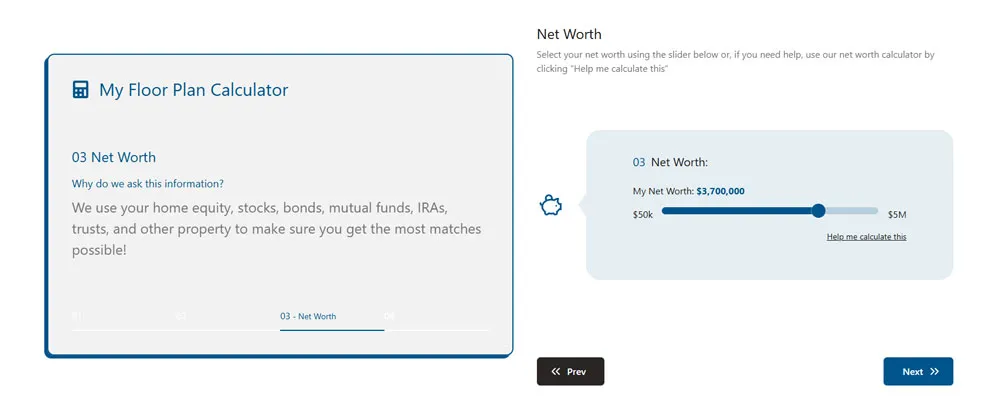The height and width of the screenshot is (418, 1000).
Task: Click the double-chevron icon in Prev button
Action: coord(556,371)
